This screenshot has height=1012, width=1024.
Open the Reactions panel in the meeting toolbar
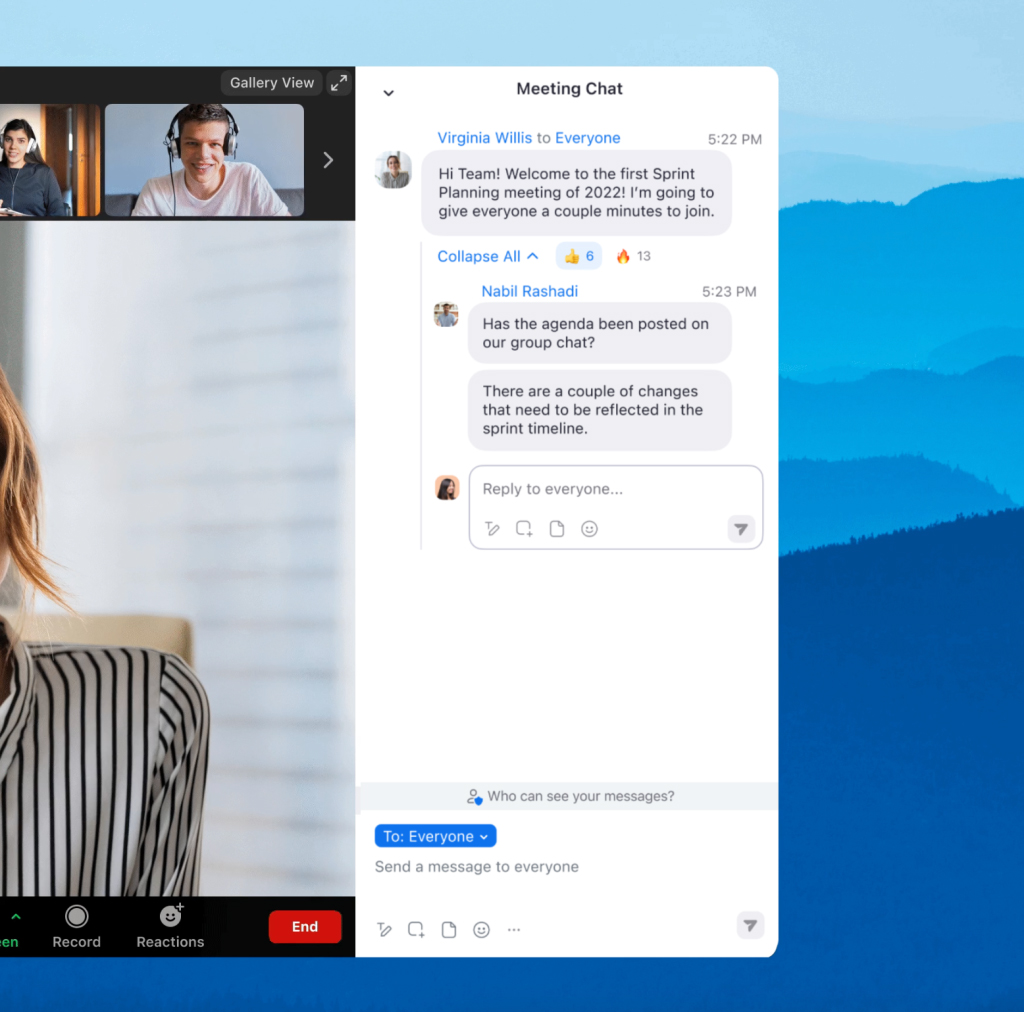click(x=169, y=926)
